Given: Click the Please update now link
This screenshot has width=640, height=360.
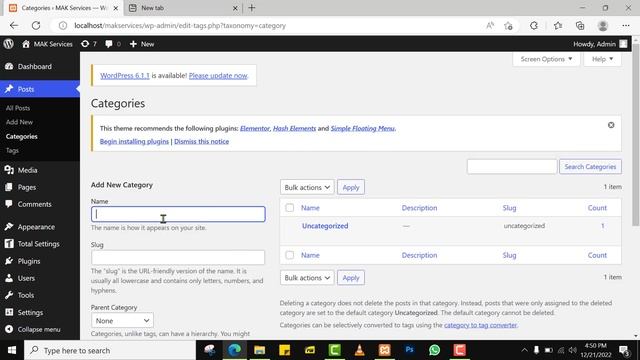Looking at the screenshot, I should [218, 76].
